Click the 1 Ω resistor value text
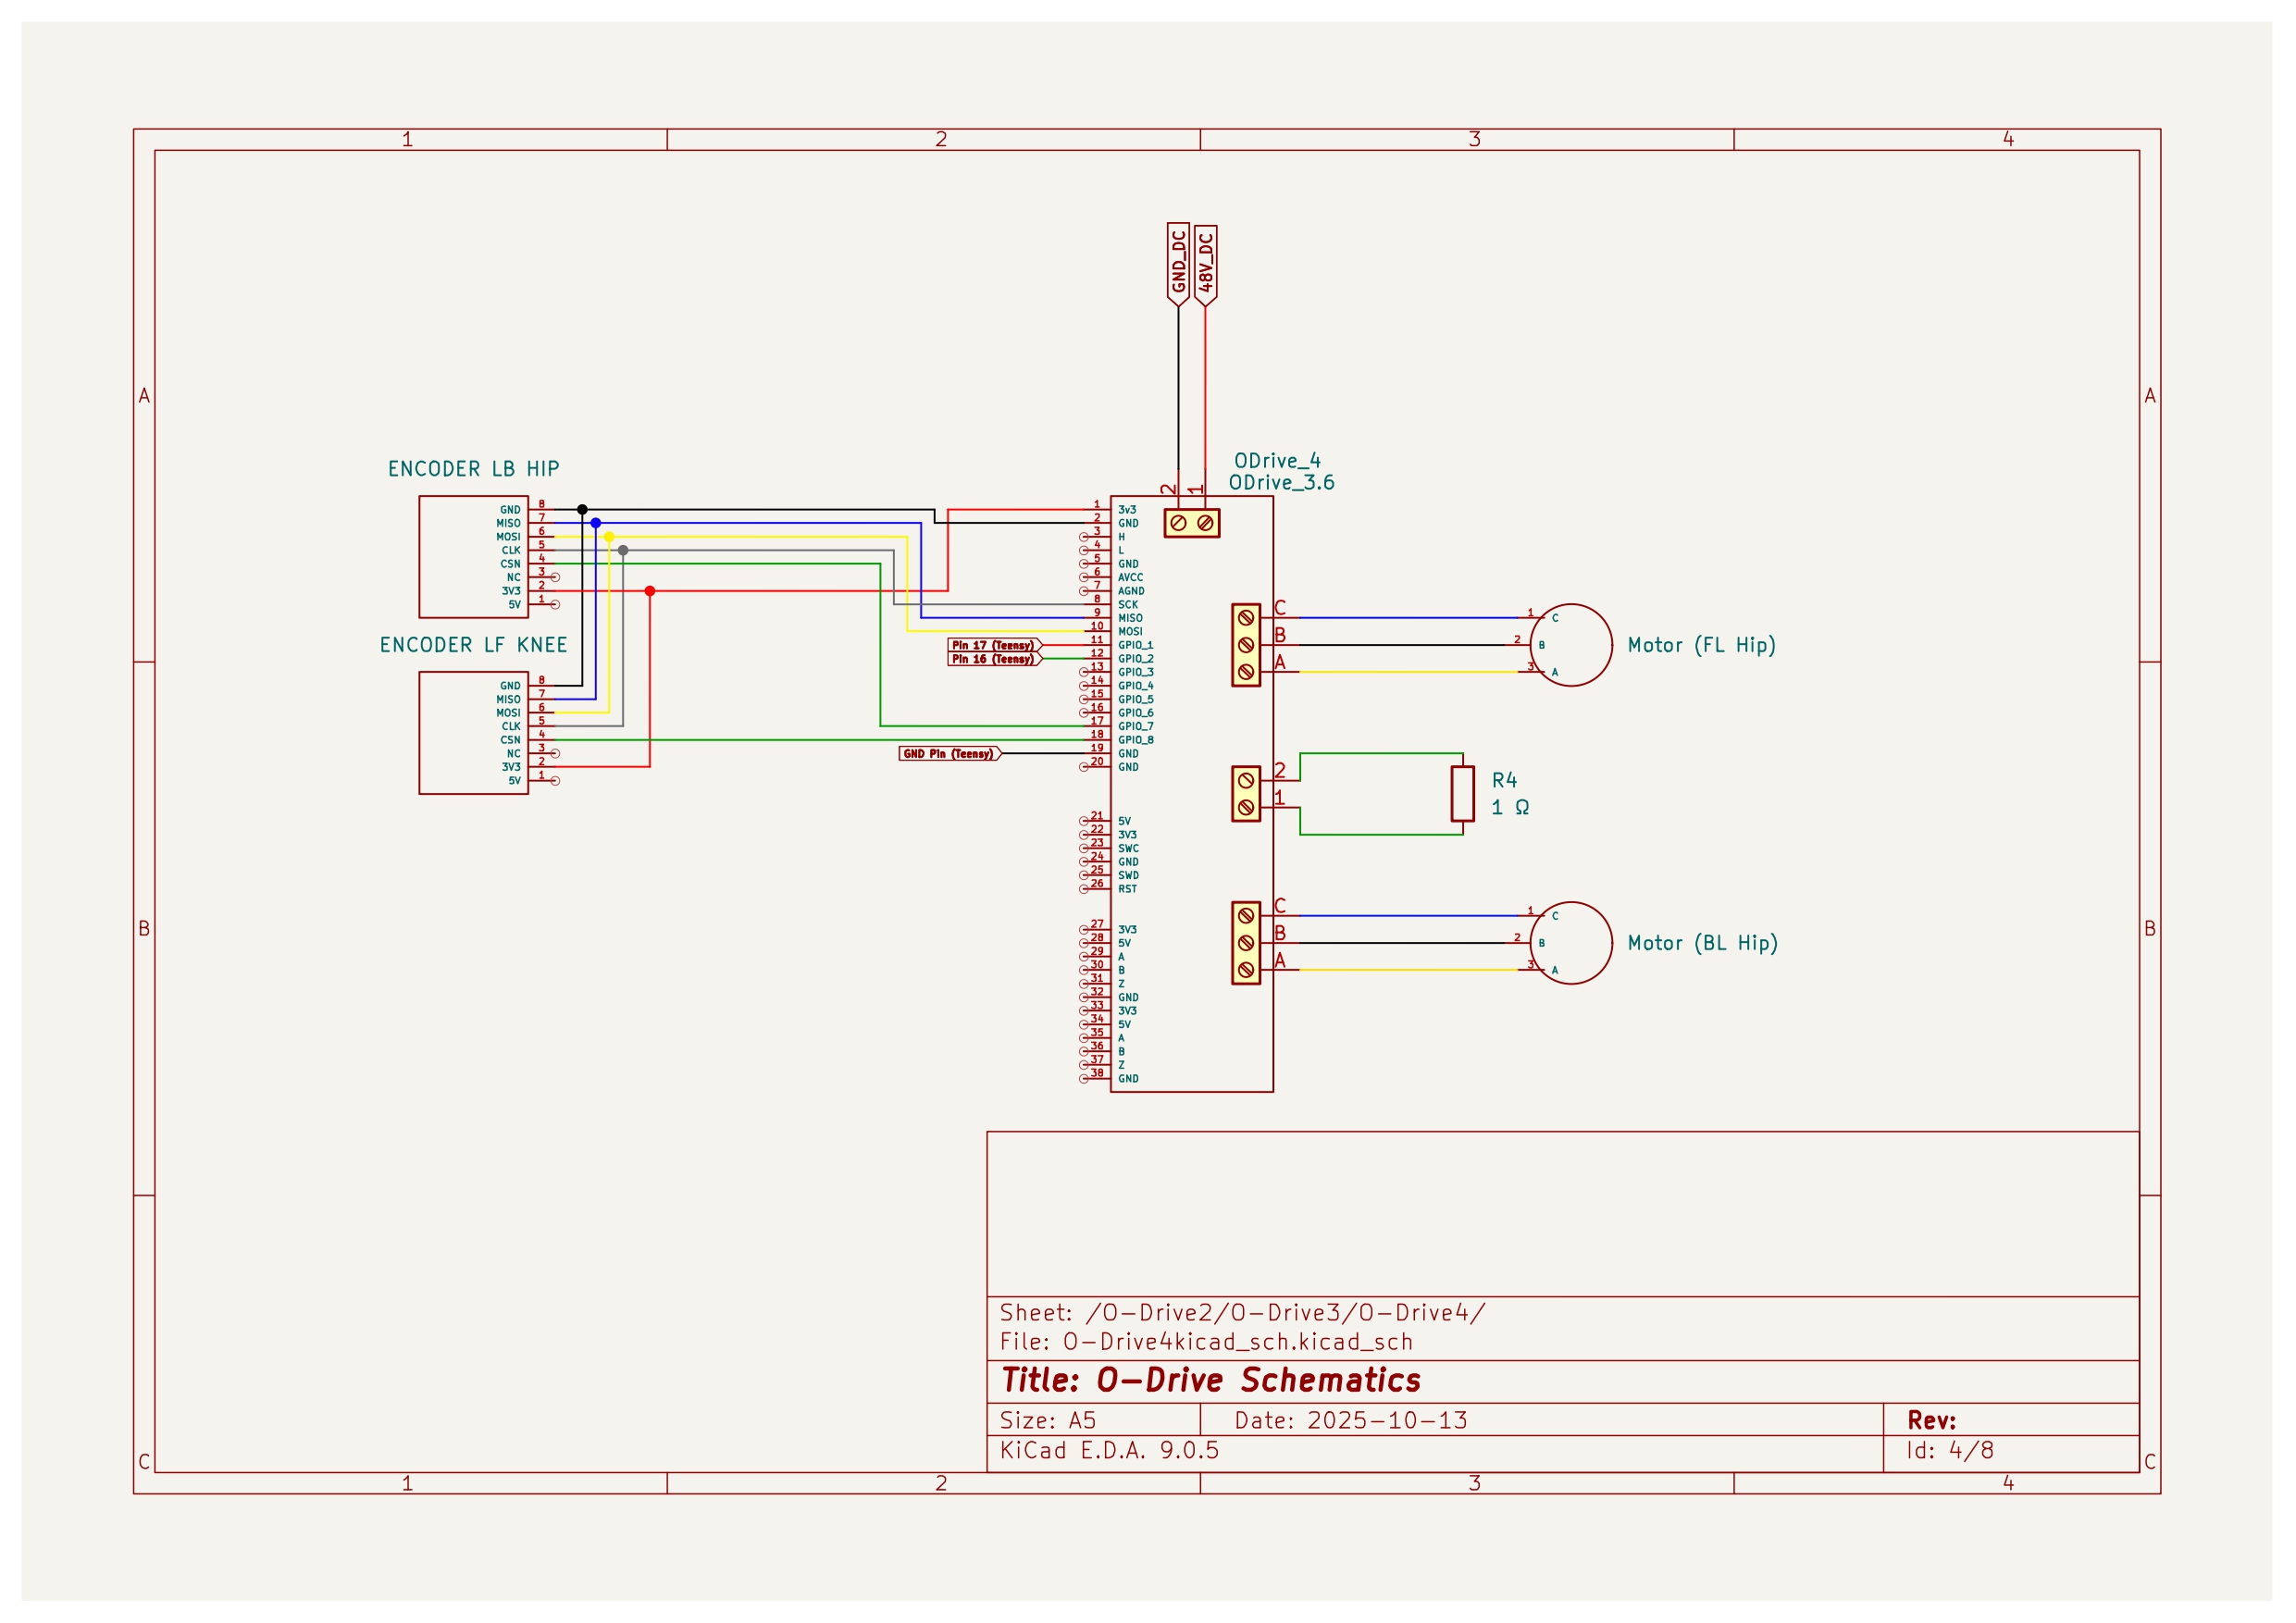Viewport: 2296px width, 1623px height. click(x=1510, y=807)
